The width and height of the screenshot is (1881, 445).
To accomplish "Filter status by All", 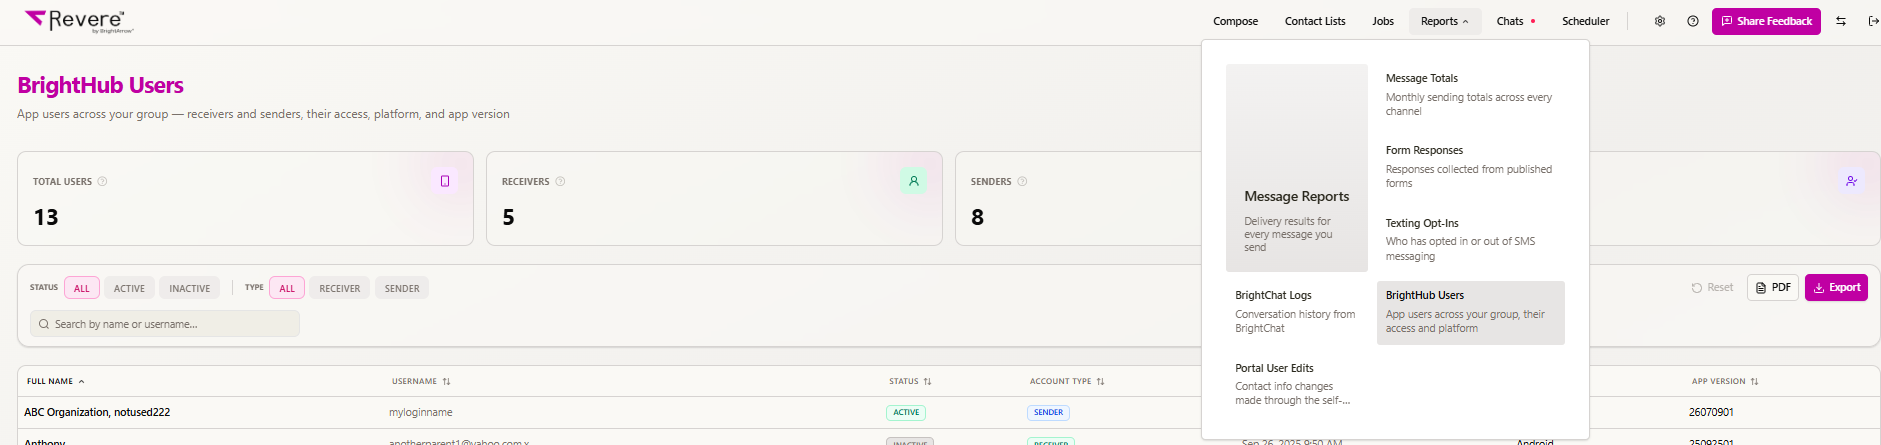I will coord(82,288).
